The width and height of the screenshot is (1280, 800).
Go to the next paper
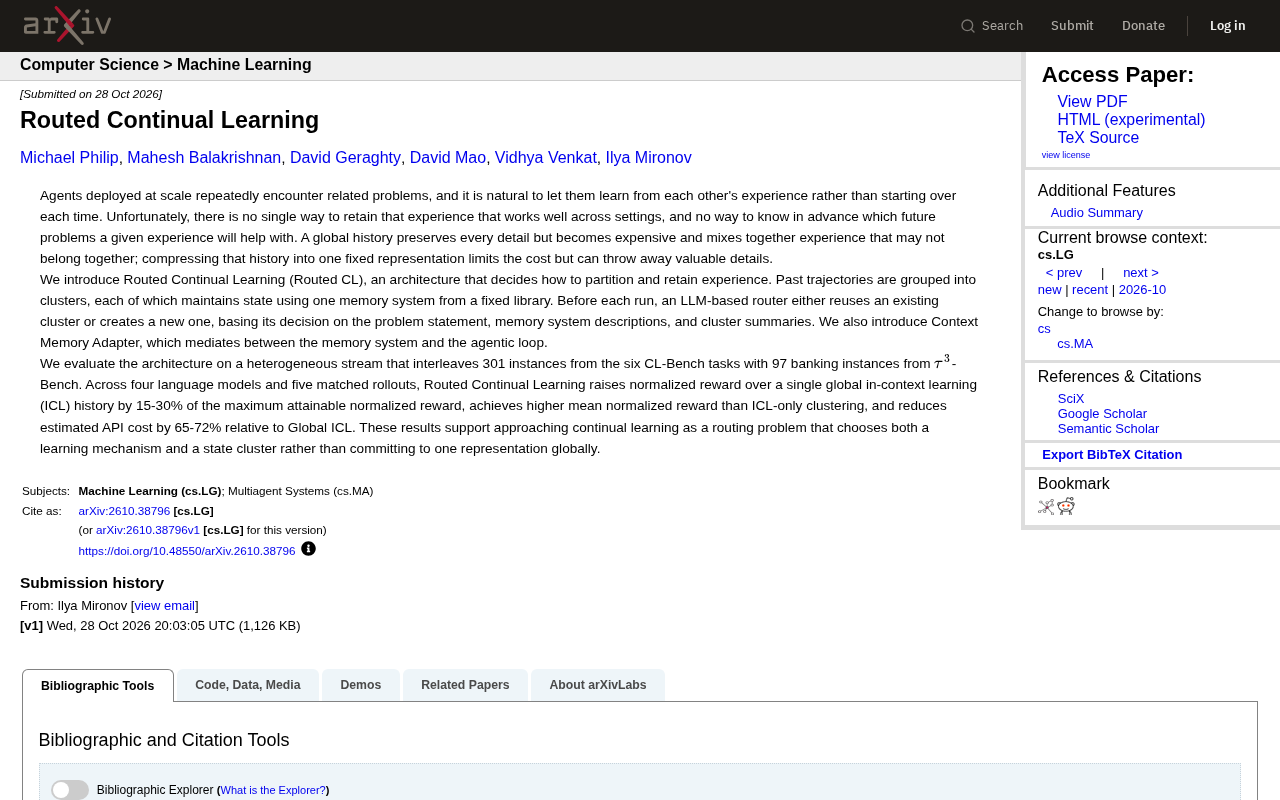pos(1141,273)
